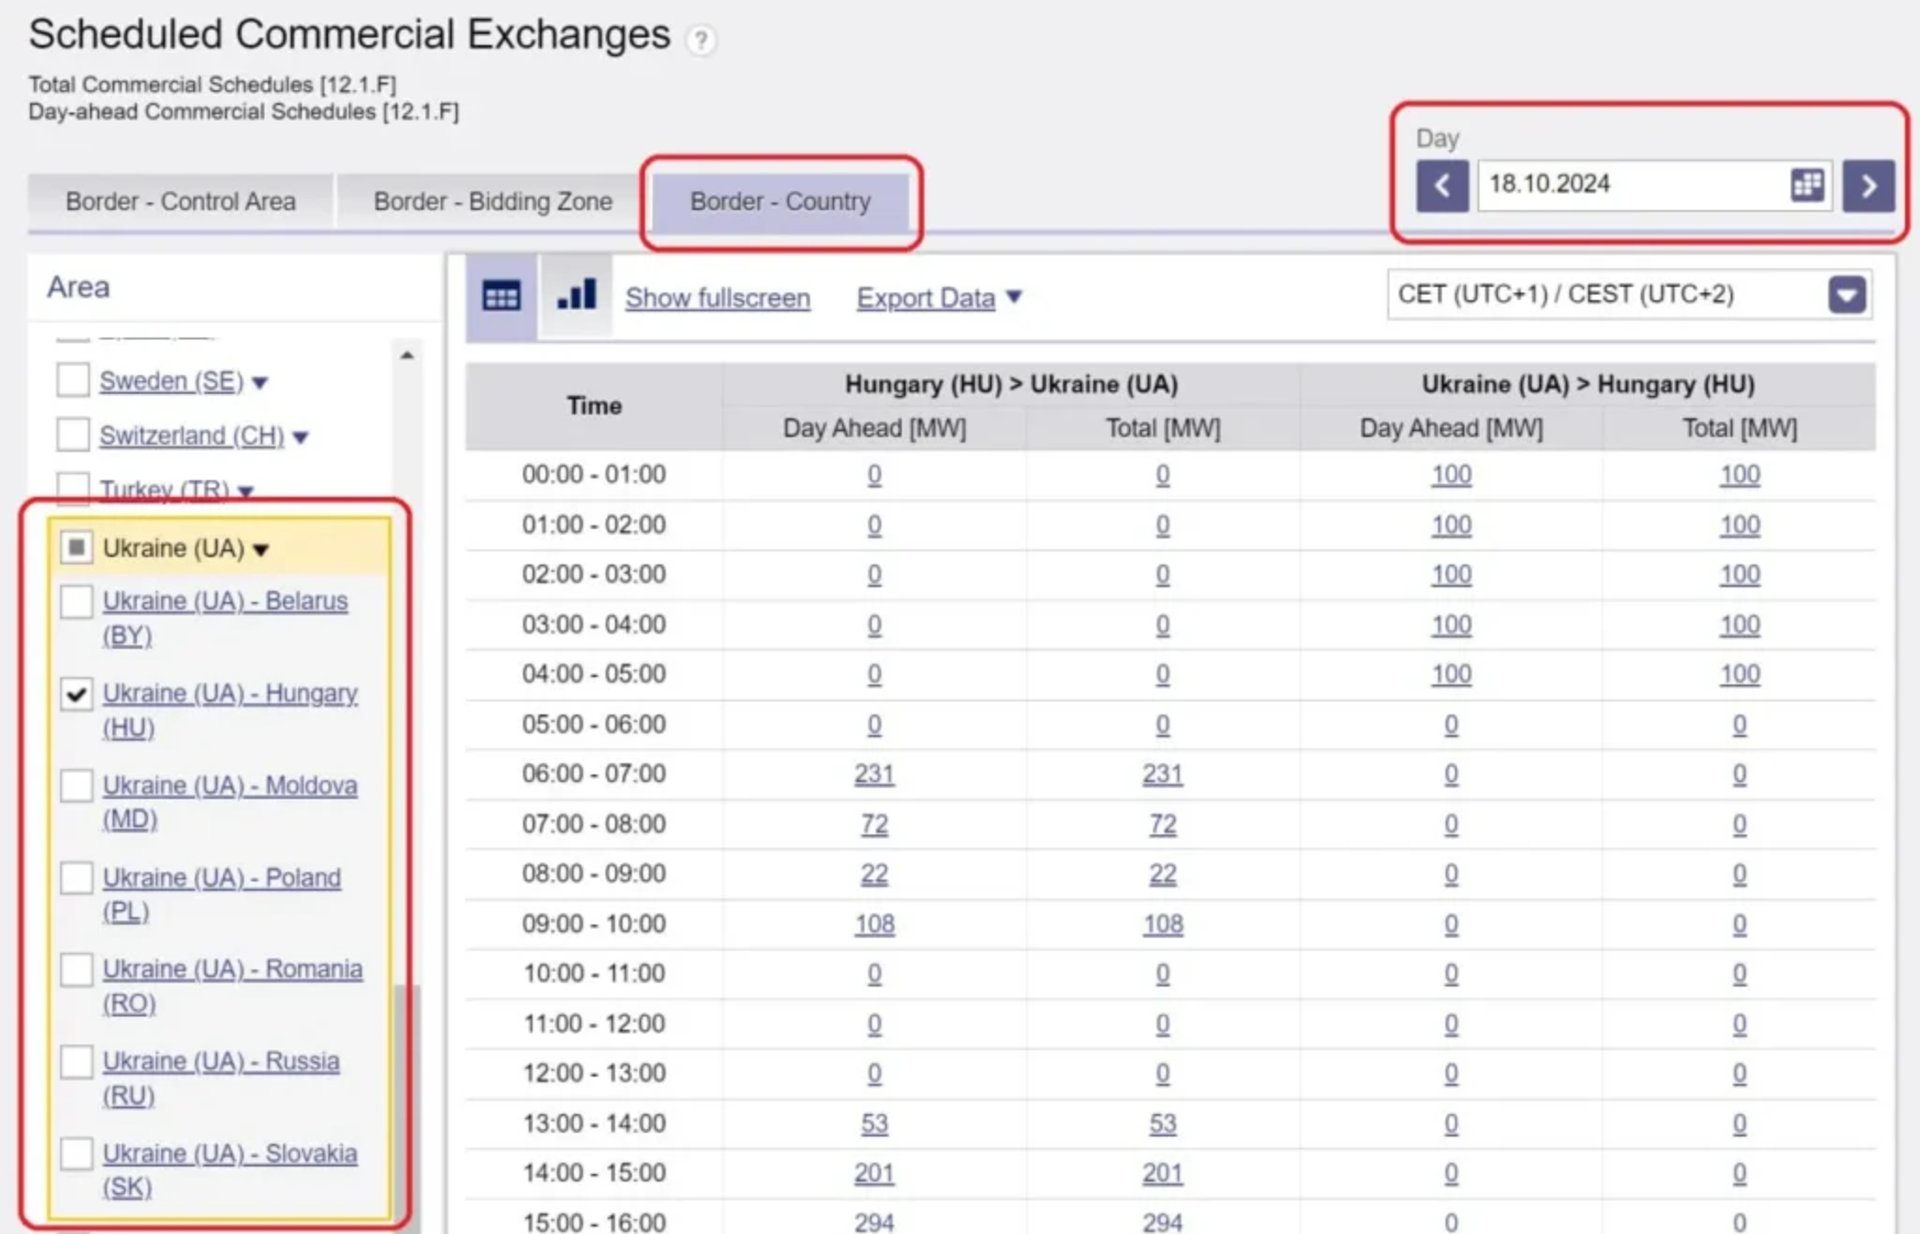Check Ukraine (UA) - Poland (PL) checkbox
This screenshot has height=1234, width=1920.
[x=76, y=878]
